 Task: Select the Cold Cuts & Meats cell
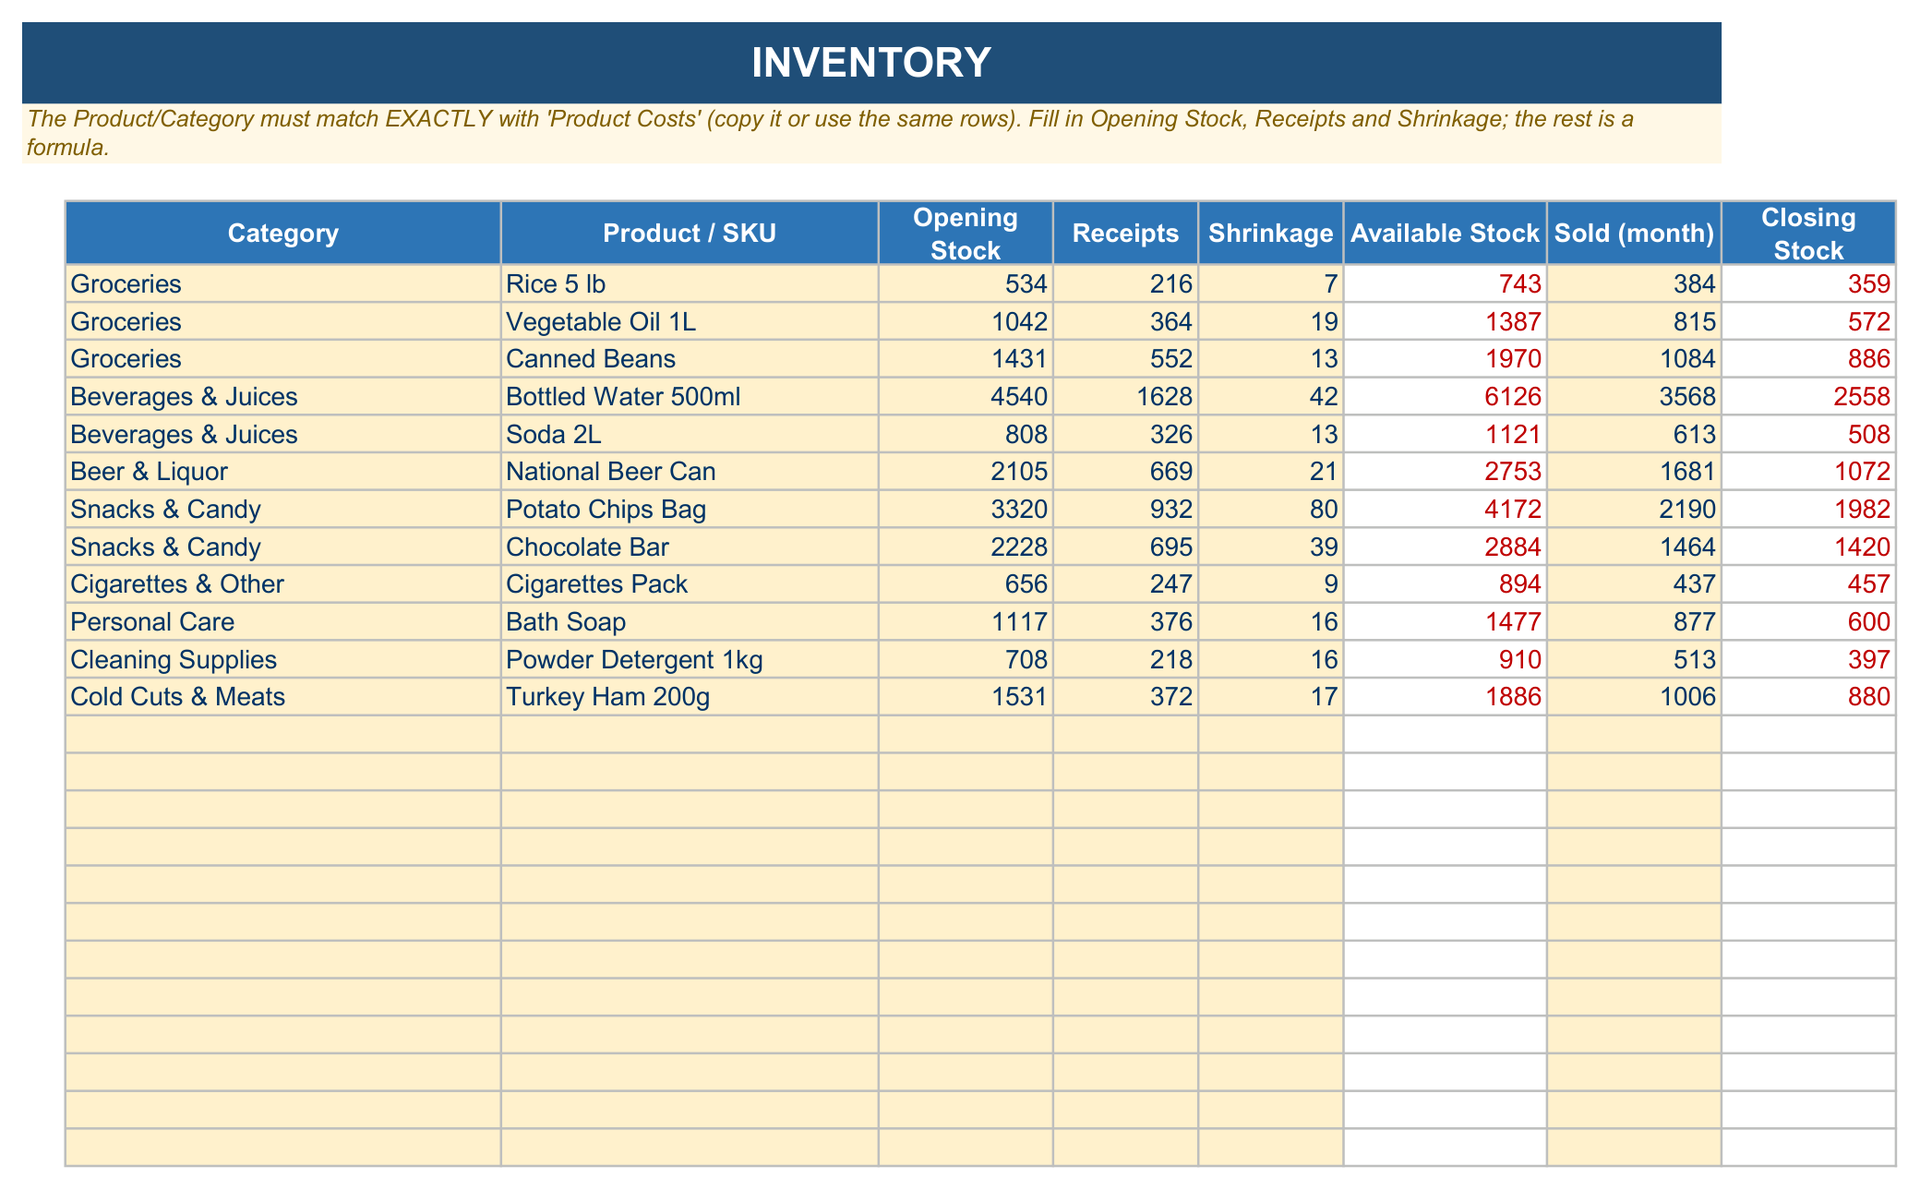(x=283, y=696)
